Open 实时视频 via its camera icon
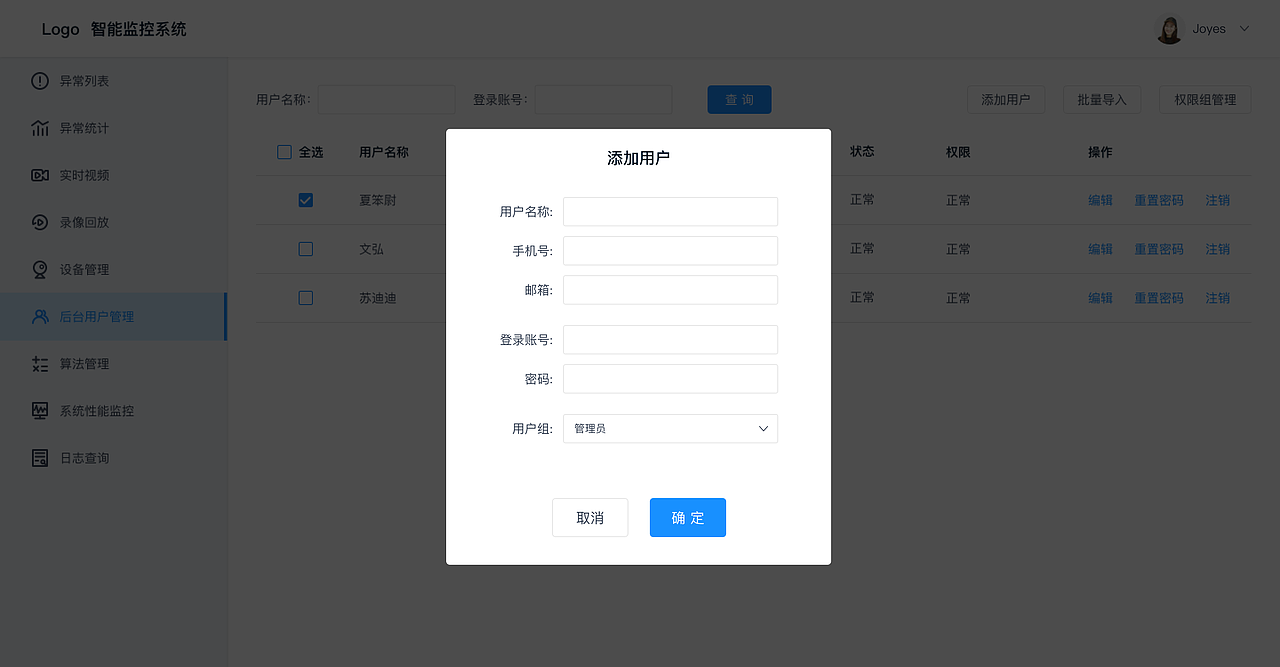1280x667 pixels. (x=38, y=174)
